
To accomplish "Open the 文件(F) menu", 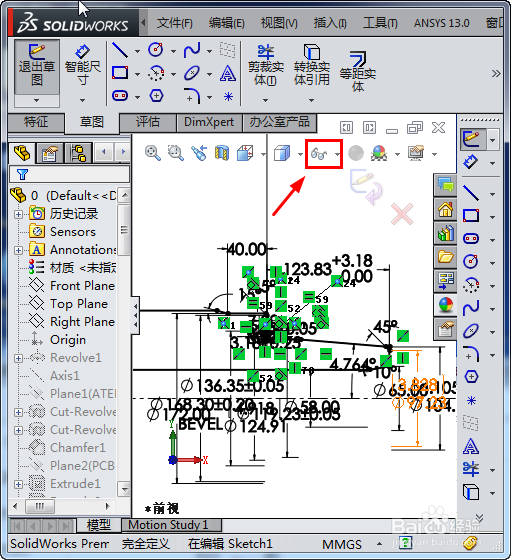I will [x=175, y=23].
